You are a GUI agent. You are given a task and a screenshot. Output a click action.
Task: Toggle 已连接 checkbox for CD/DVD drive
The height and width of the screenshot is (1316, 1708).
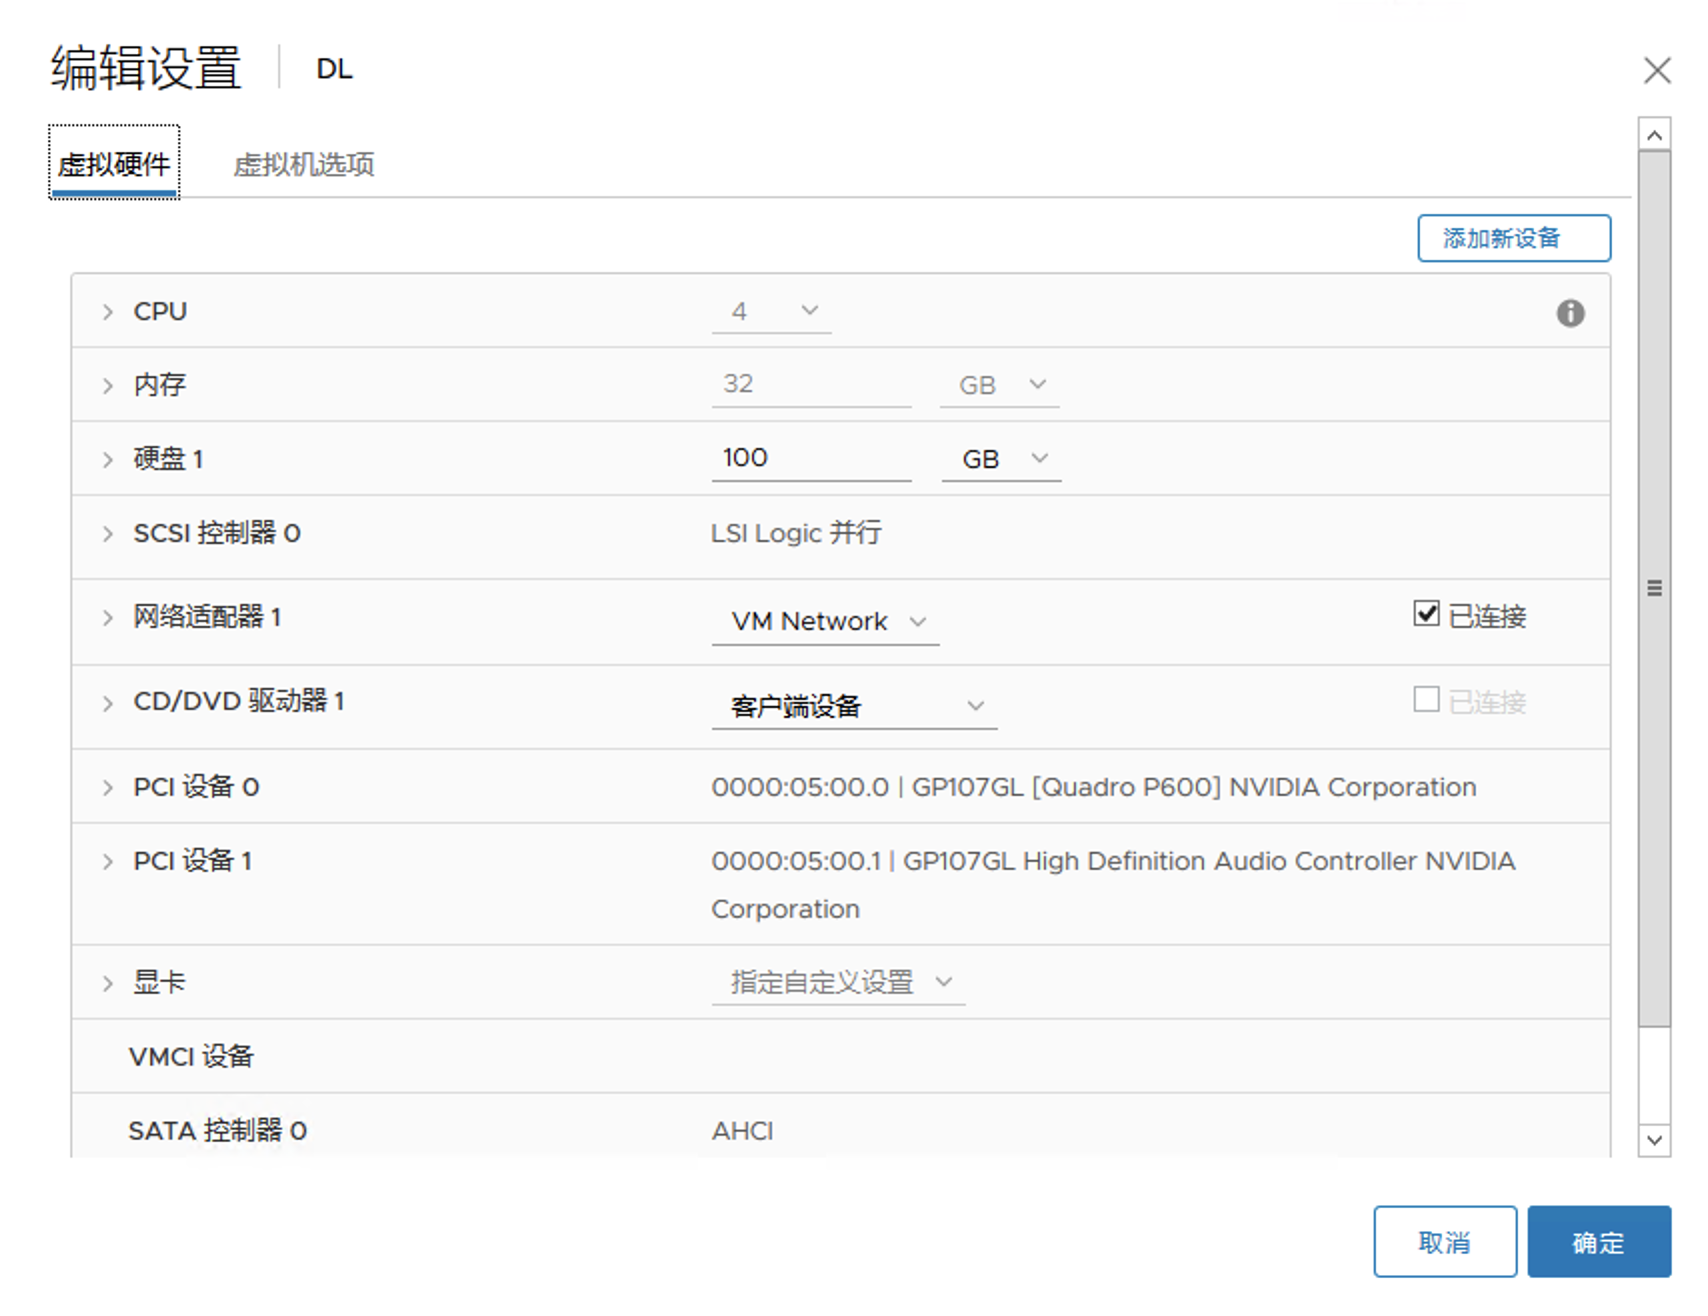tap(1426, 700)
